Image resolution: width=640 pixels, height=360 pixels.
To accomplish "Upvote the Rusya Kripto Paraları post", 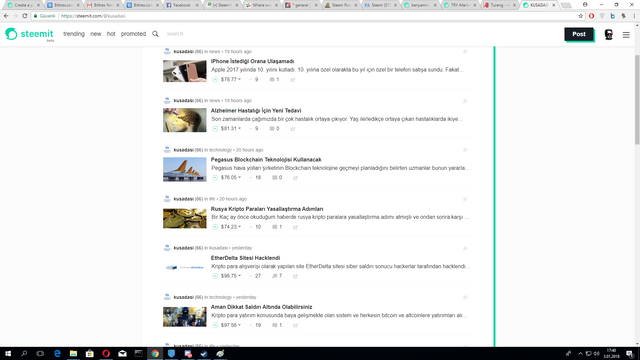I will pos(215,227).
